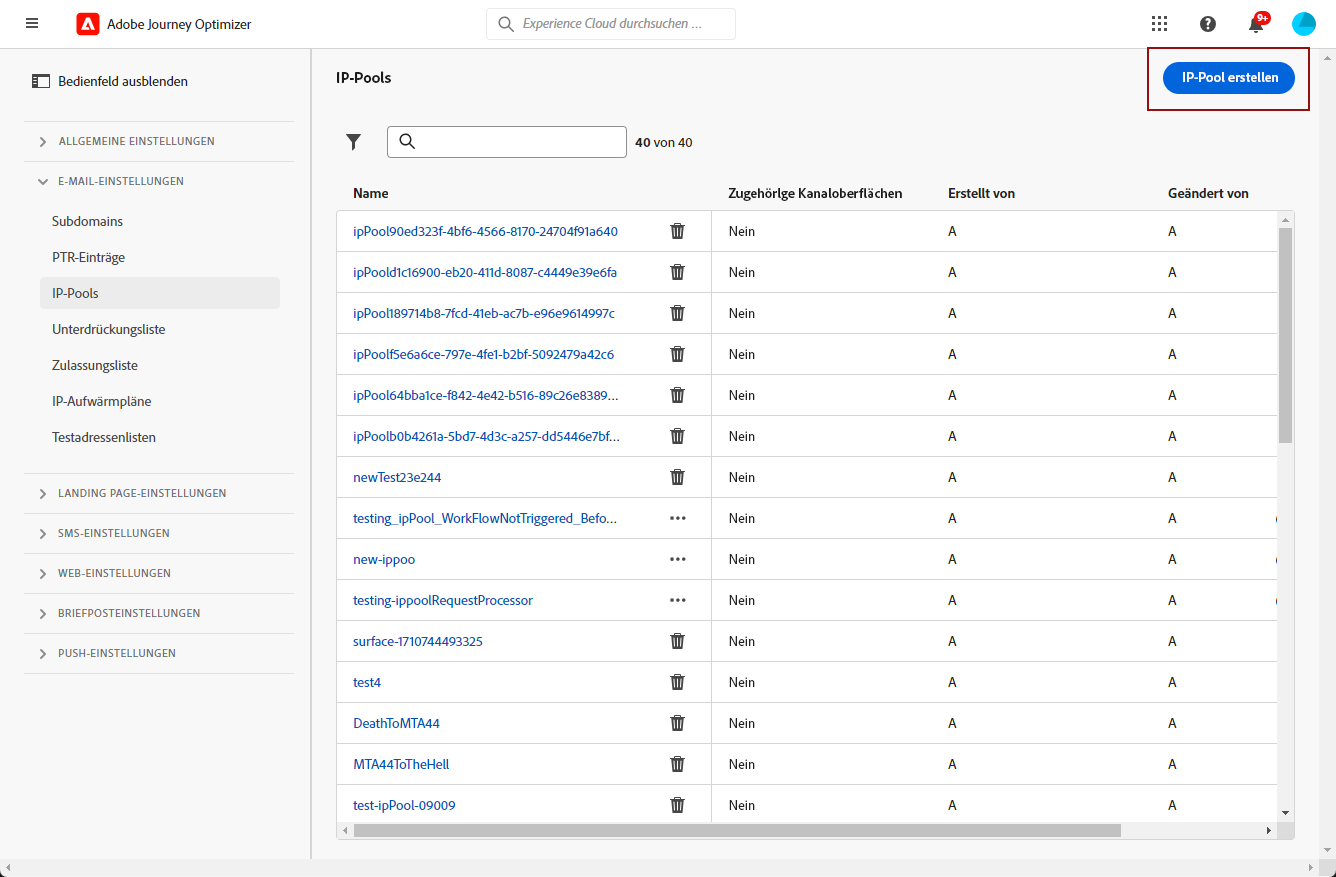Delete the test4 IP pool
The width and height of the screenshot is (1336, 877).
click(x=677, y=682)
